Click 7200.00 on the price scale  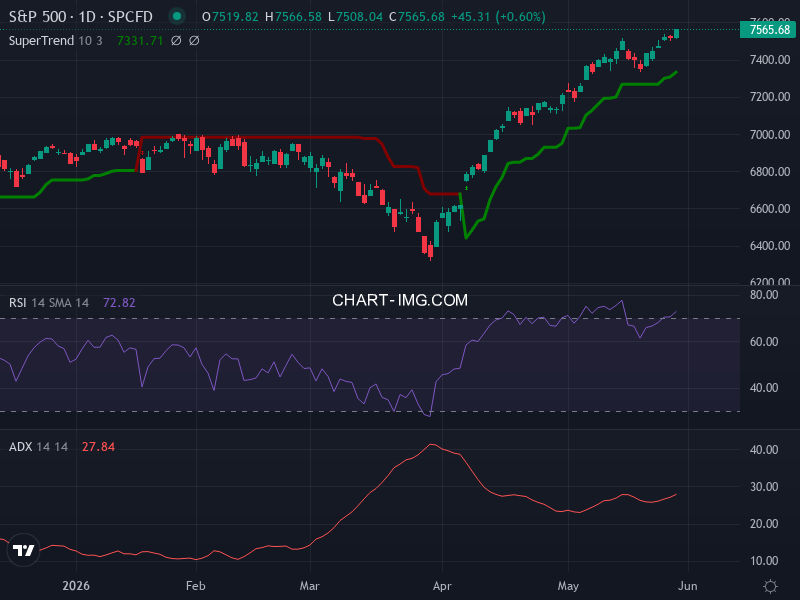tap(770, 97)
